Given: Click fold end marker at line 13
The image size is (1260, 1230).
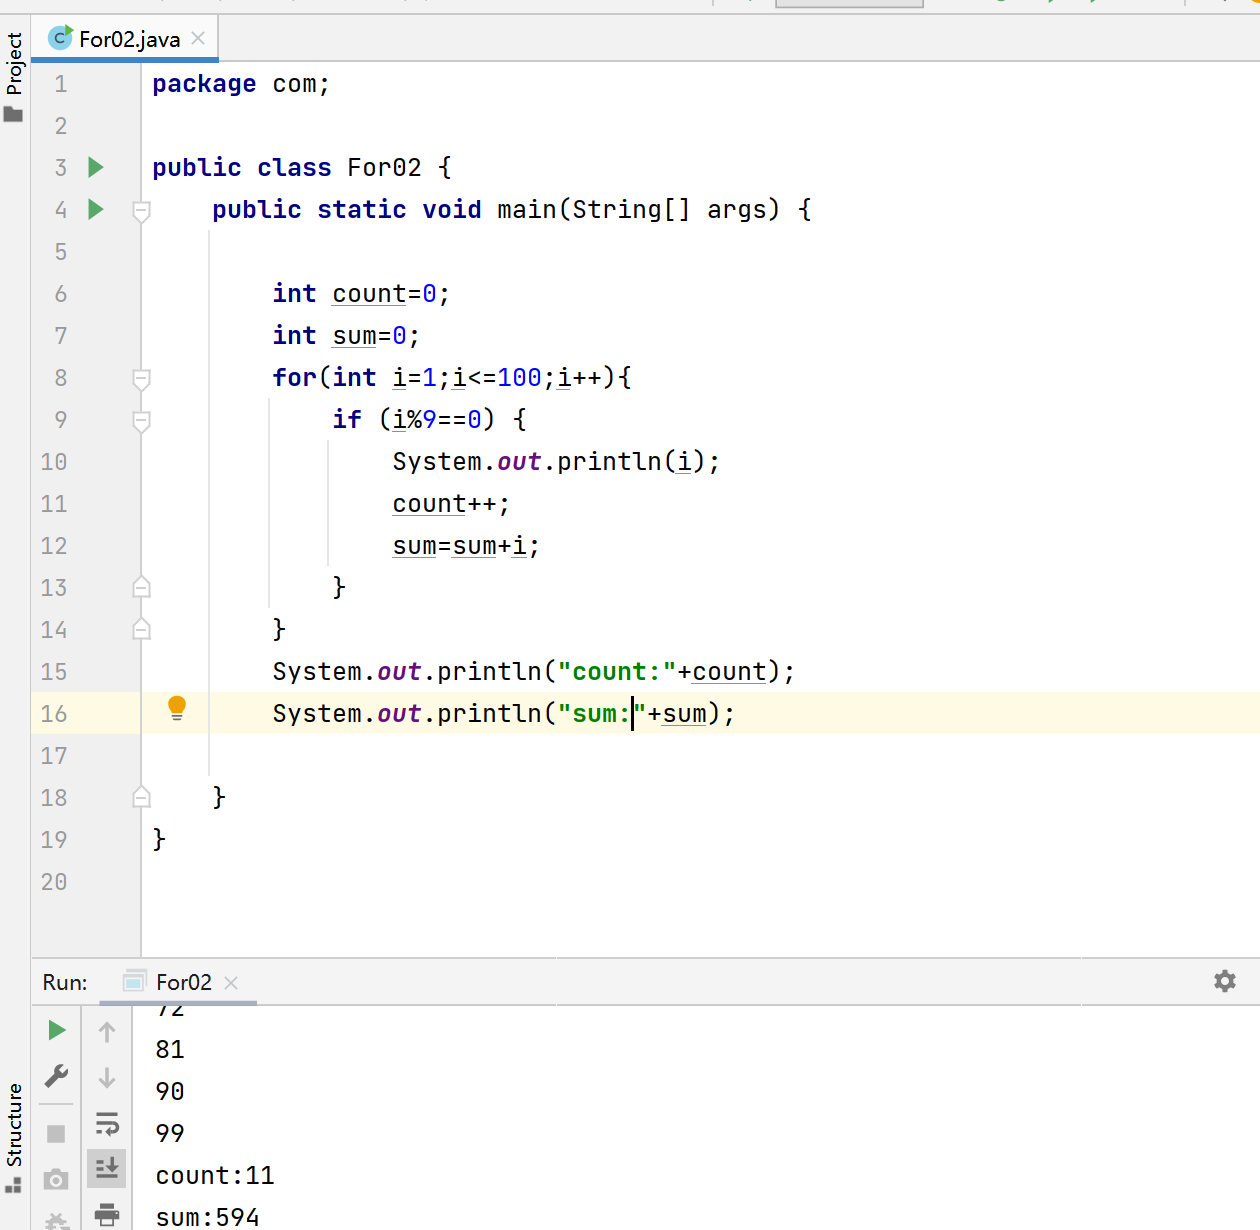Looking at the screenshot, I should click(x=142, y=587).
